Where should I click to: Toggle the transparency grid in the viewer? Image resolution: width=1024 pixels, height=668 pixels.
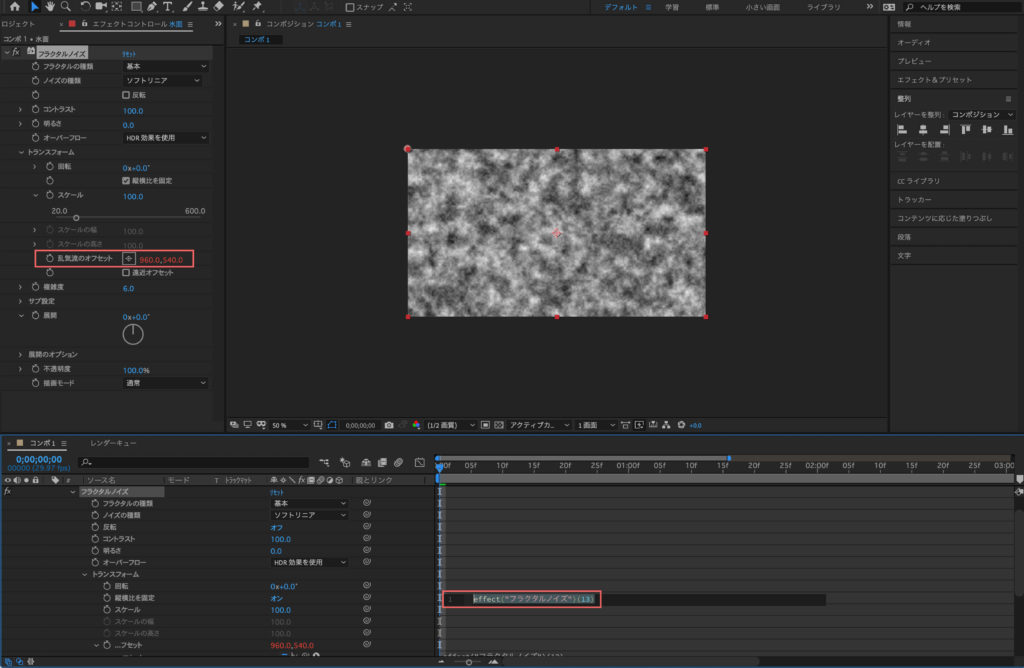point(499,425)
